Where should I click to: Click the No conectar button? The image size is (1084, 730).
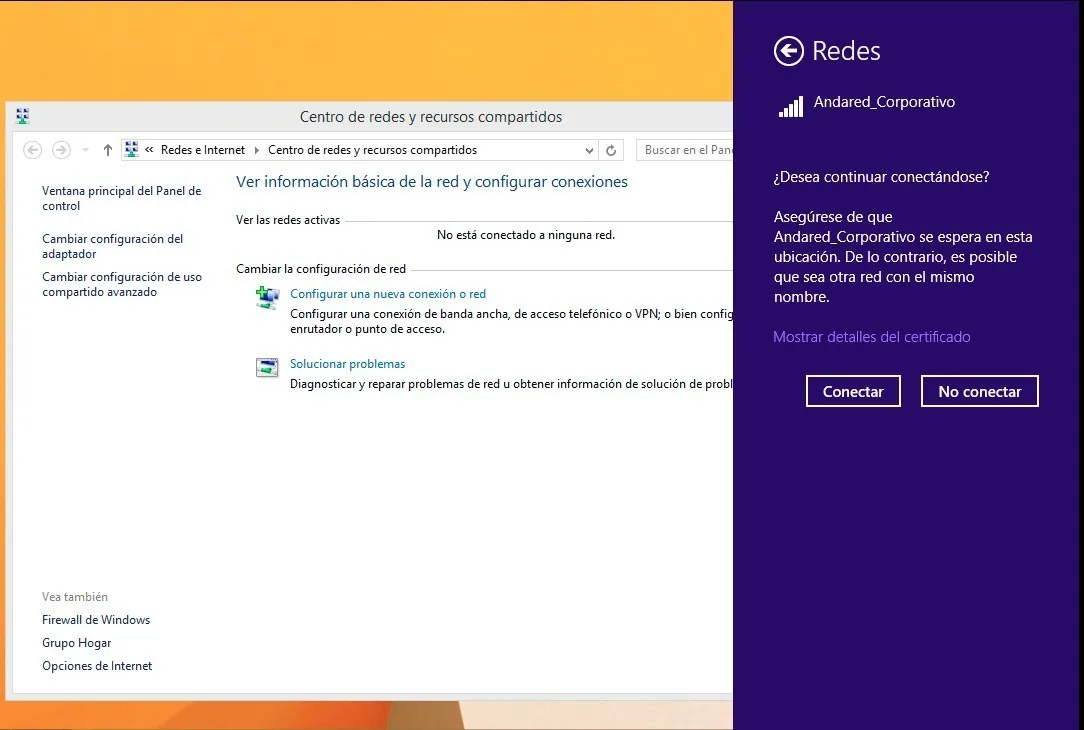[980, 391]
